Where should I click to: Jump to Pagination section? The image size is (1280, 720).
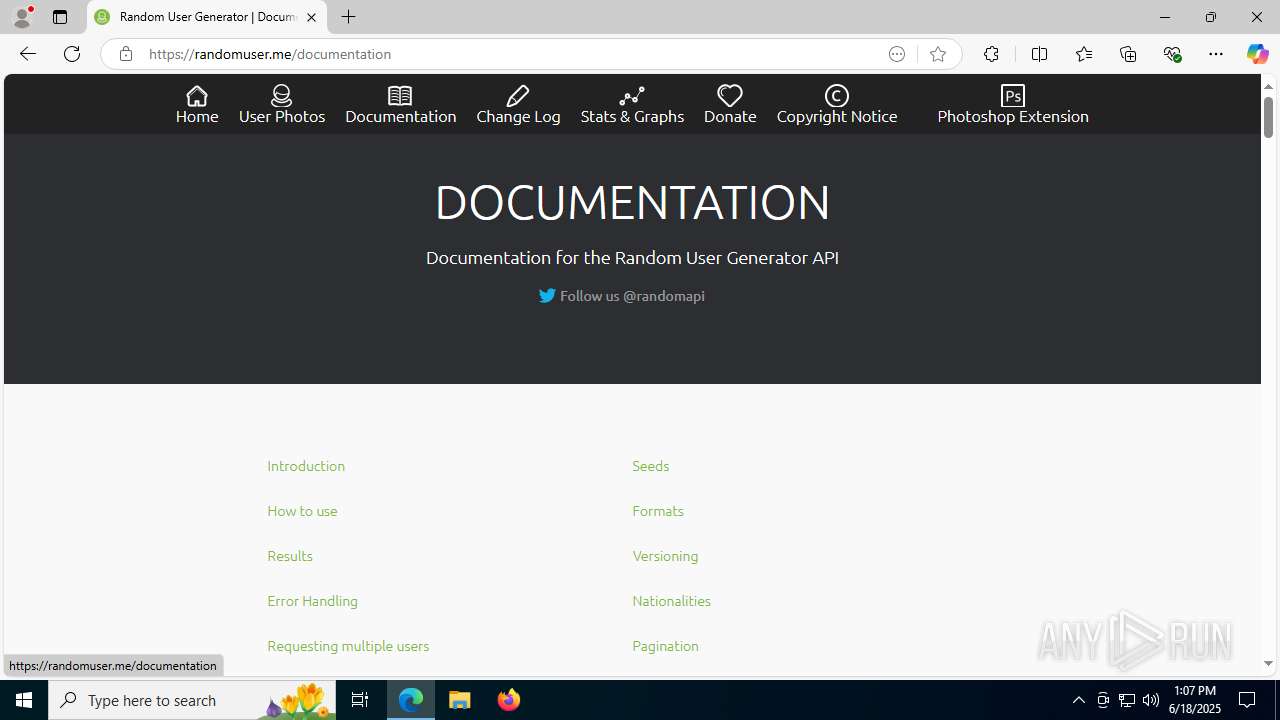665,645
